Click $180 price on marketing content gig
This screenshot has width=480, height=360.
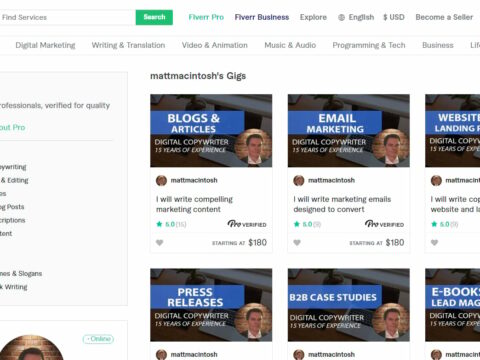(x=257, y=242)
